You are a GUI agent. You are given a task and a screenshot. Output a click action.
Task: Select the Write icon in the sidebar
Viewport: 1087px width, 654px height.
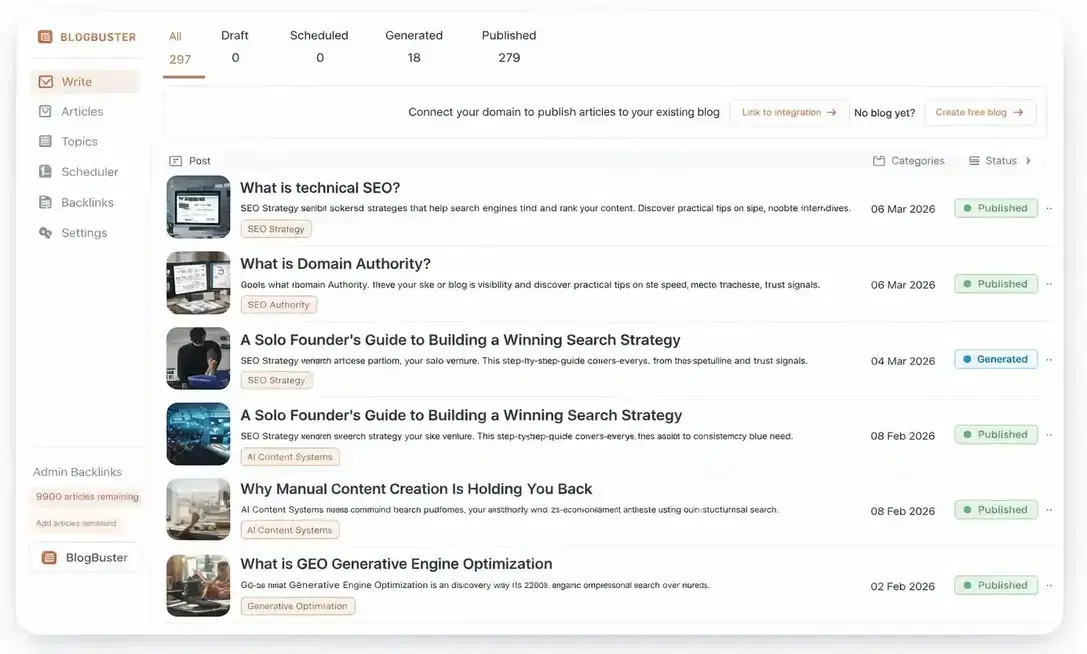(45, 81)
